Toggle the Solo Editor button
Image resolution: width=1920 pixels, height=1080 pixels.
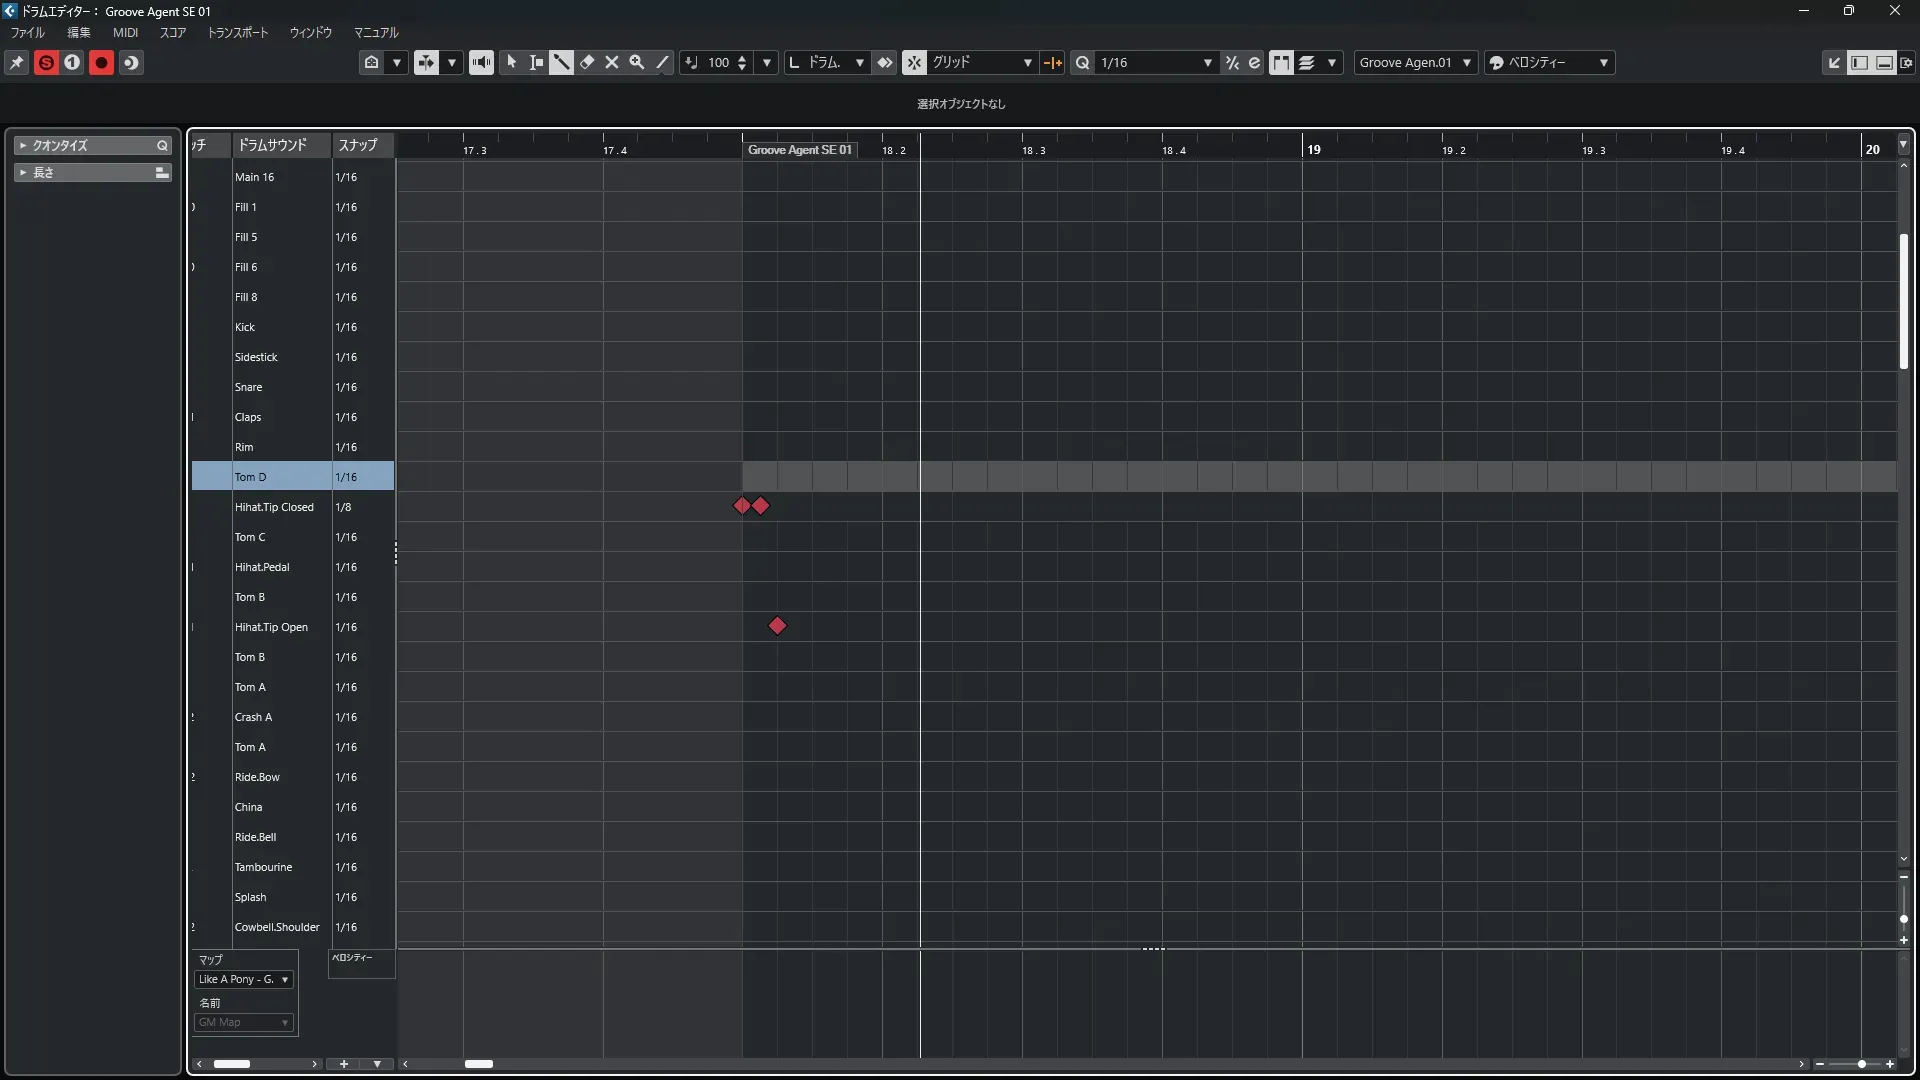click(46, 62)
